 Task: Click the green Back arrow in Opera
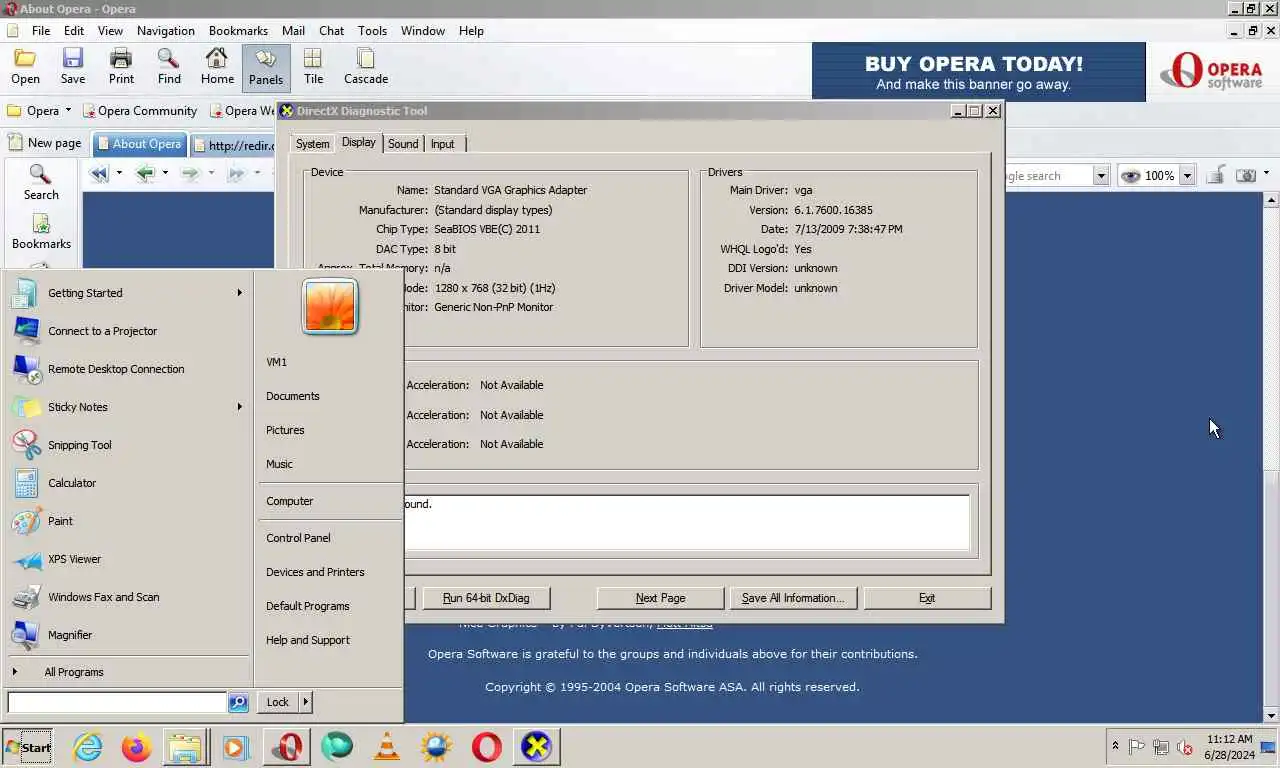click(146, 174)
